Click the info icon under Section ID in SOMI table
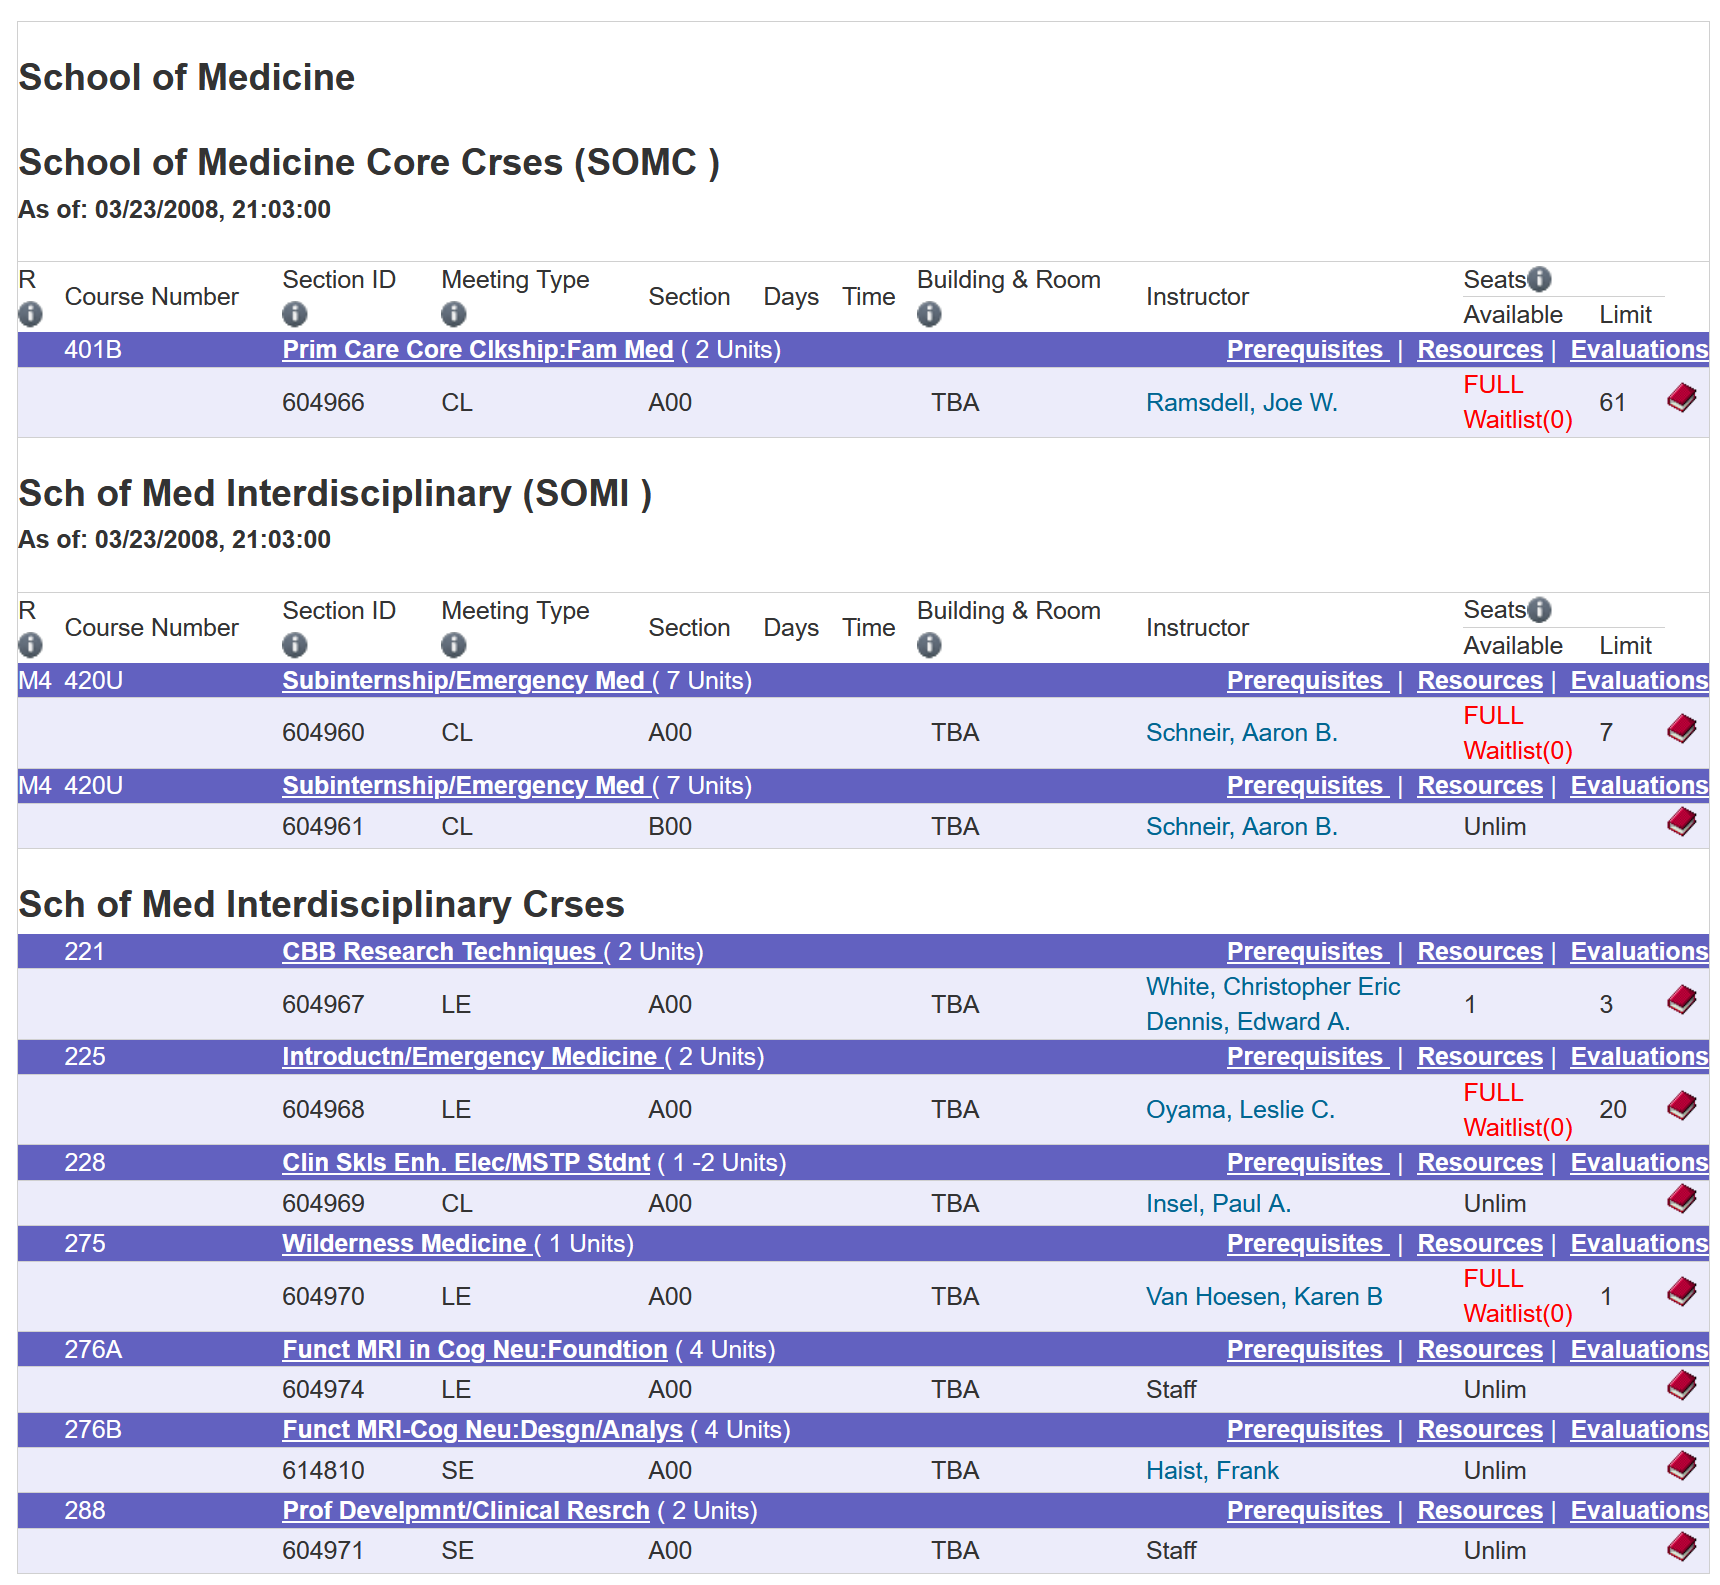This screenshot has width=1720, height=1585. (294, 645)
